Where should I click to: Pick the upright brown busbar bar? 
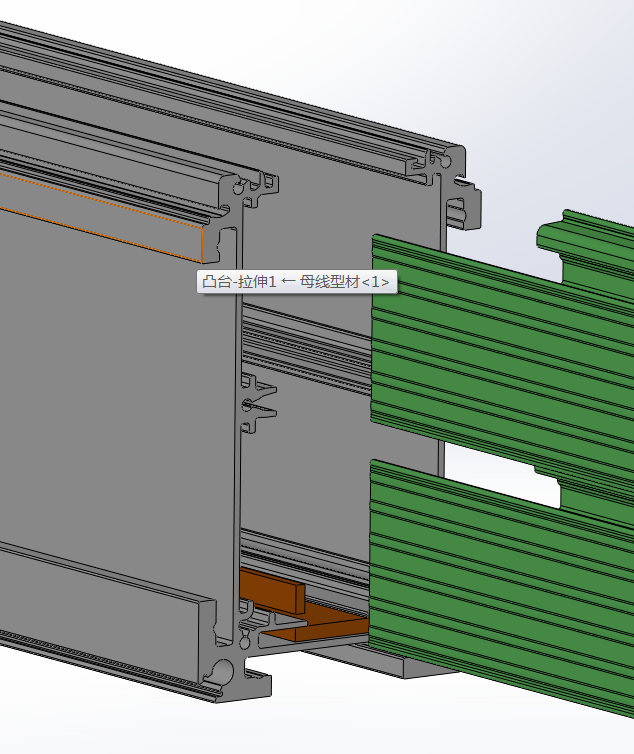[272, 590]
